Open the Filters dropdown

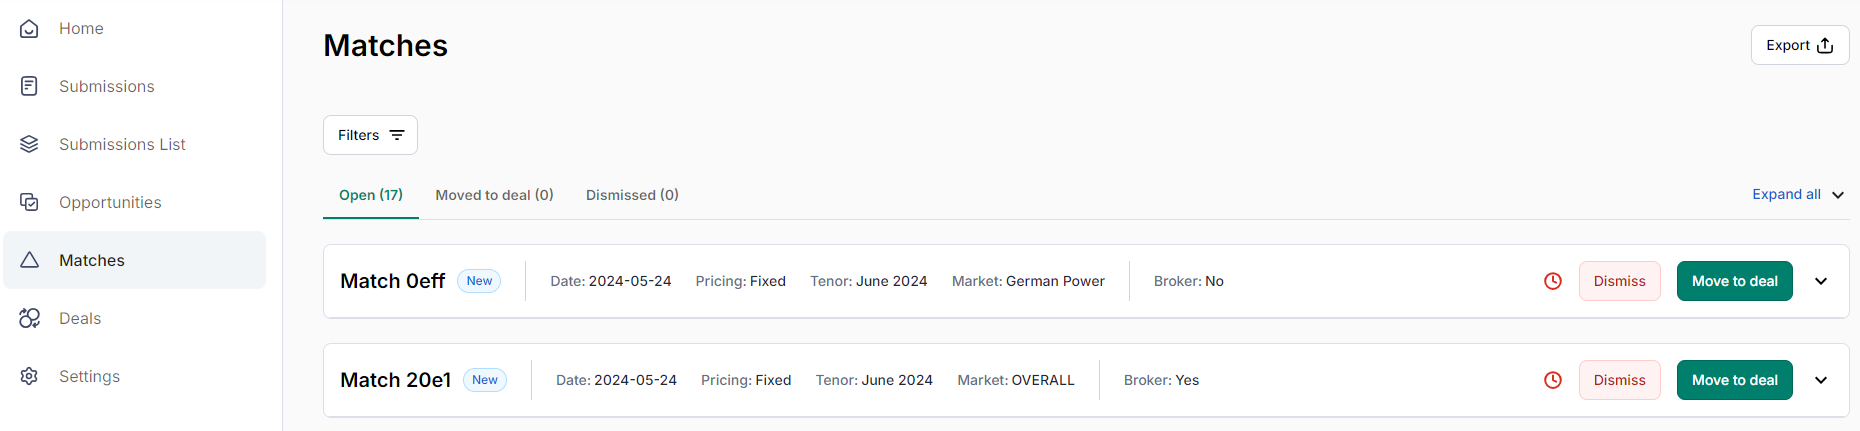370,135
